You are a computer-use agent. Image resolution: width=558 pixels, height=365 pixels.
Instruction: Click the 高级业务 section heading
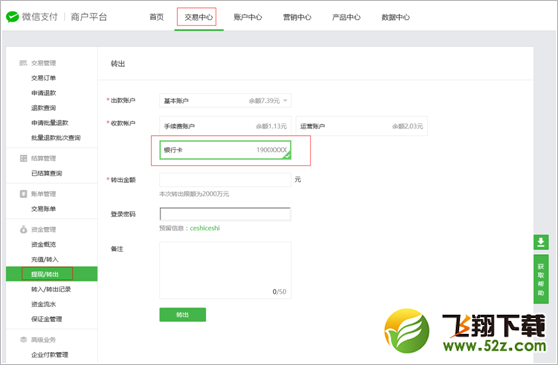(43, 340)
